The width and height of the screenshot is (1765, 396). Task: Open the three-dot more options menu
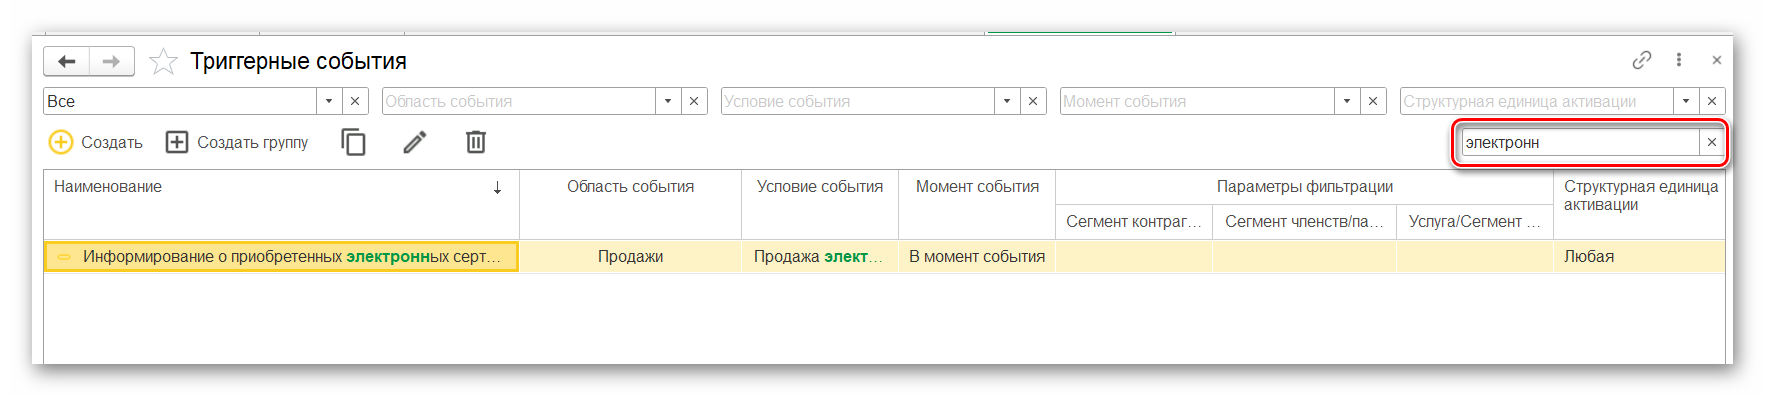click(x=1679, y=60)
